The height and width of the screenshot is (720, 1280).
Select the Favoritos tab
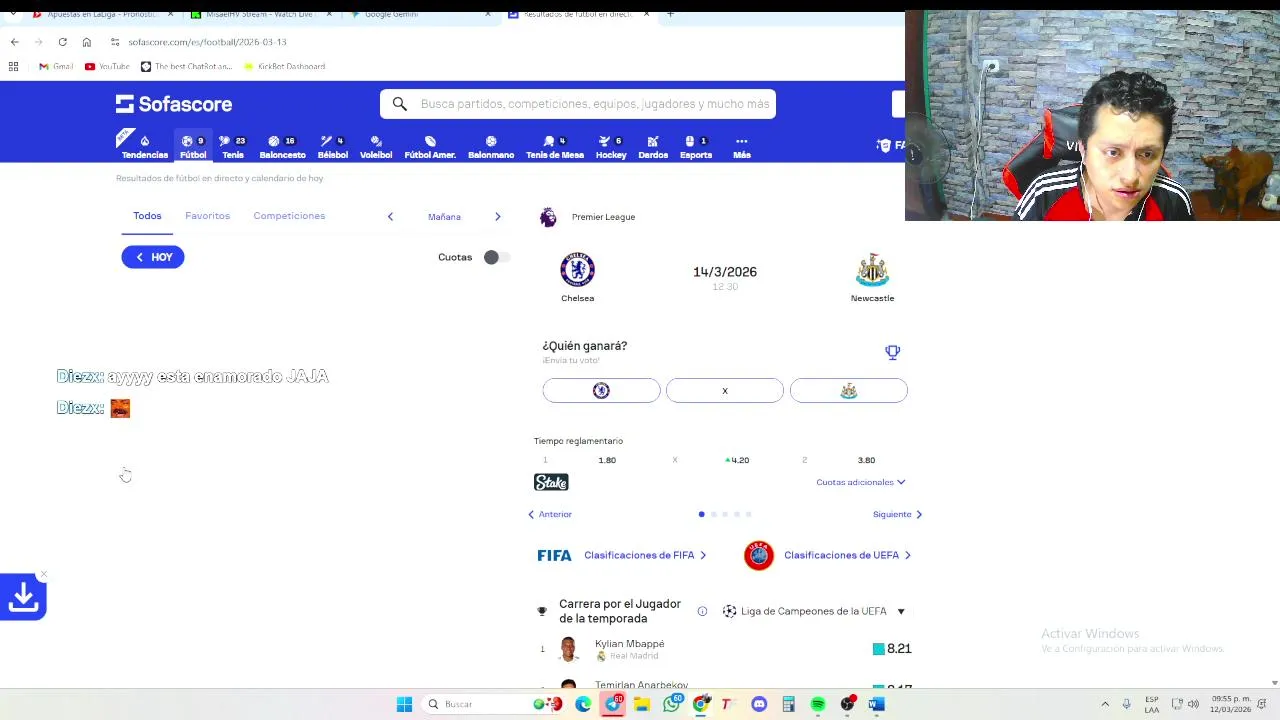207,216
